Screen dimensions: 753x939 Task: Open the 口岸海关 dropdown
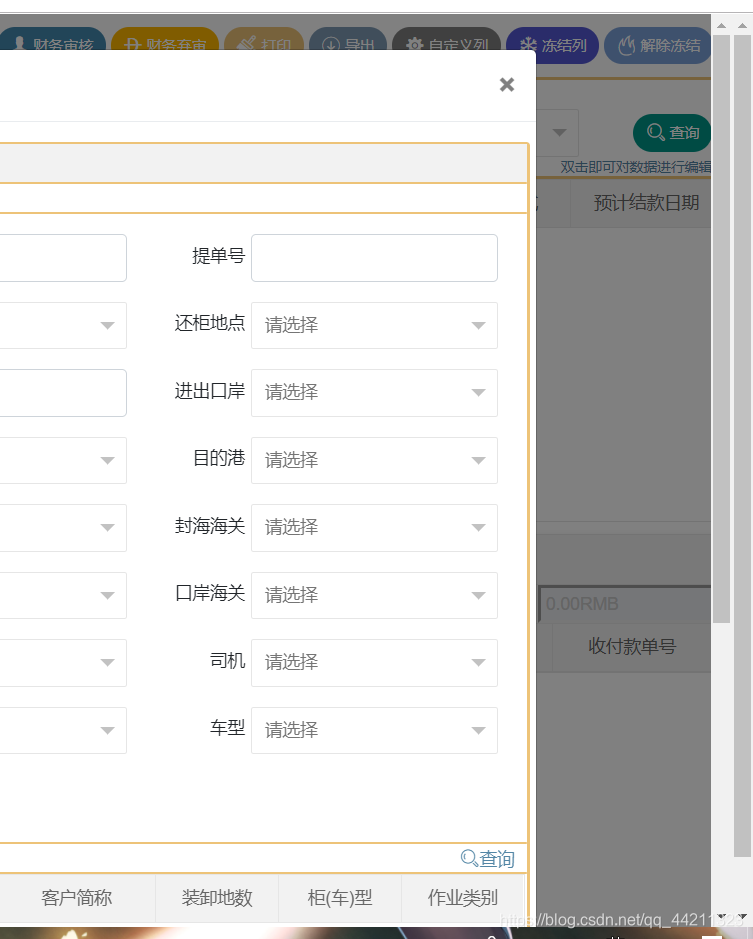[374, 595]
